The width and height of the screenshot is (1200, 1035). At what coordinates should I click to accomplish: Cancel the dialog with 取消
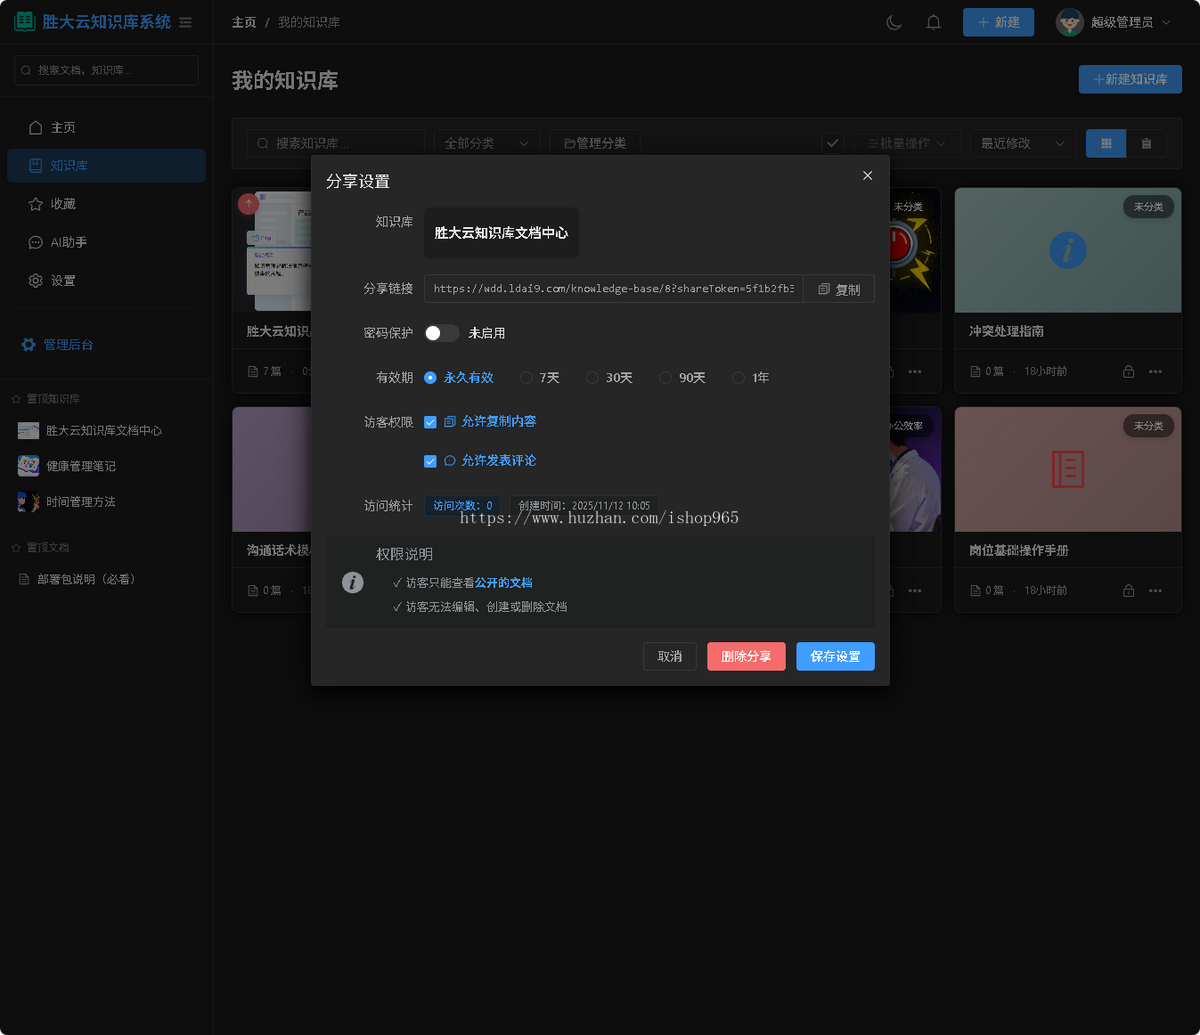tap(670, 656)
